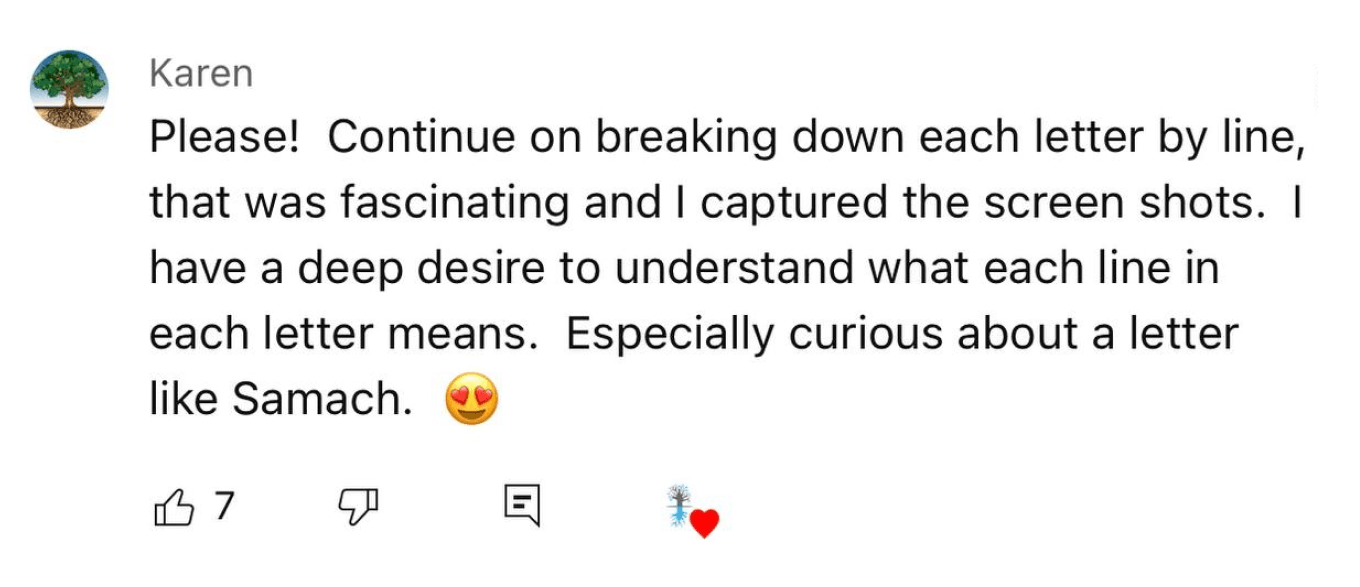1360x587 pixels.
Task: Open the reply icon under the comment
Action: point(522,505)
